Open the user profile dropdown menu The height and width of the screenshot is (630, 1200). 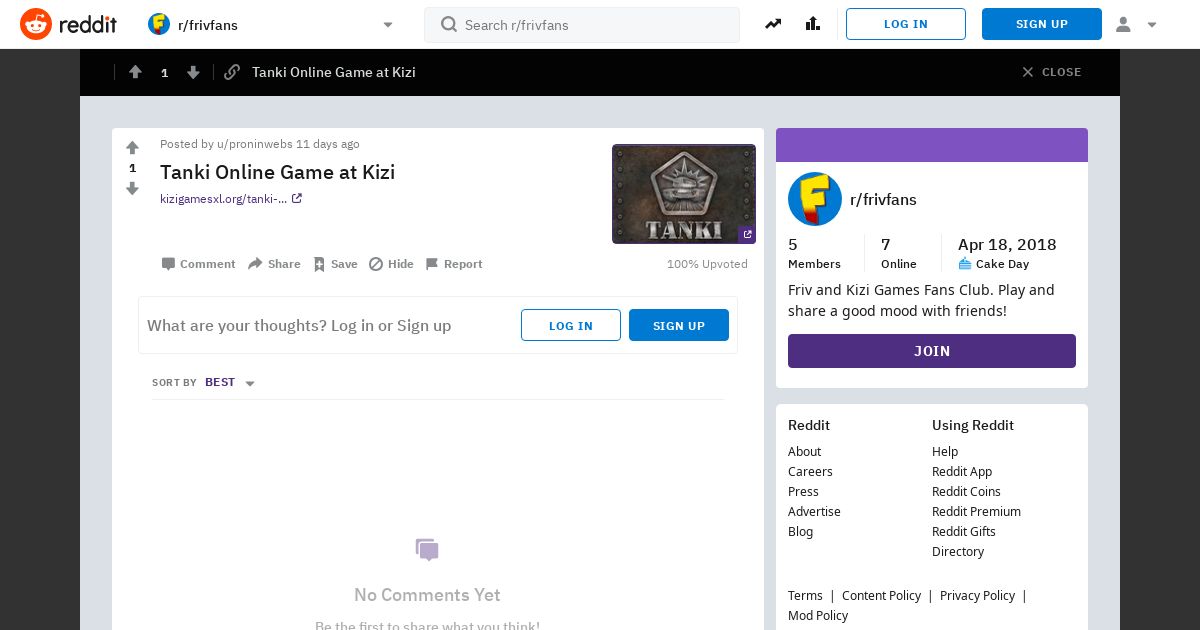click(x=1136, y=24)
